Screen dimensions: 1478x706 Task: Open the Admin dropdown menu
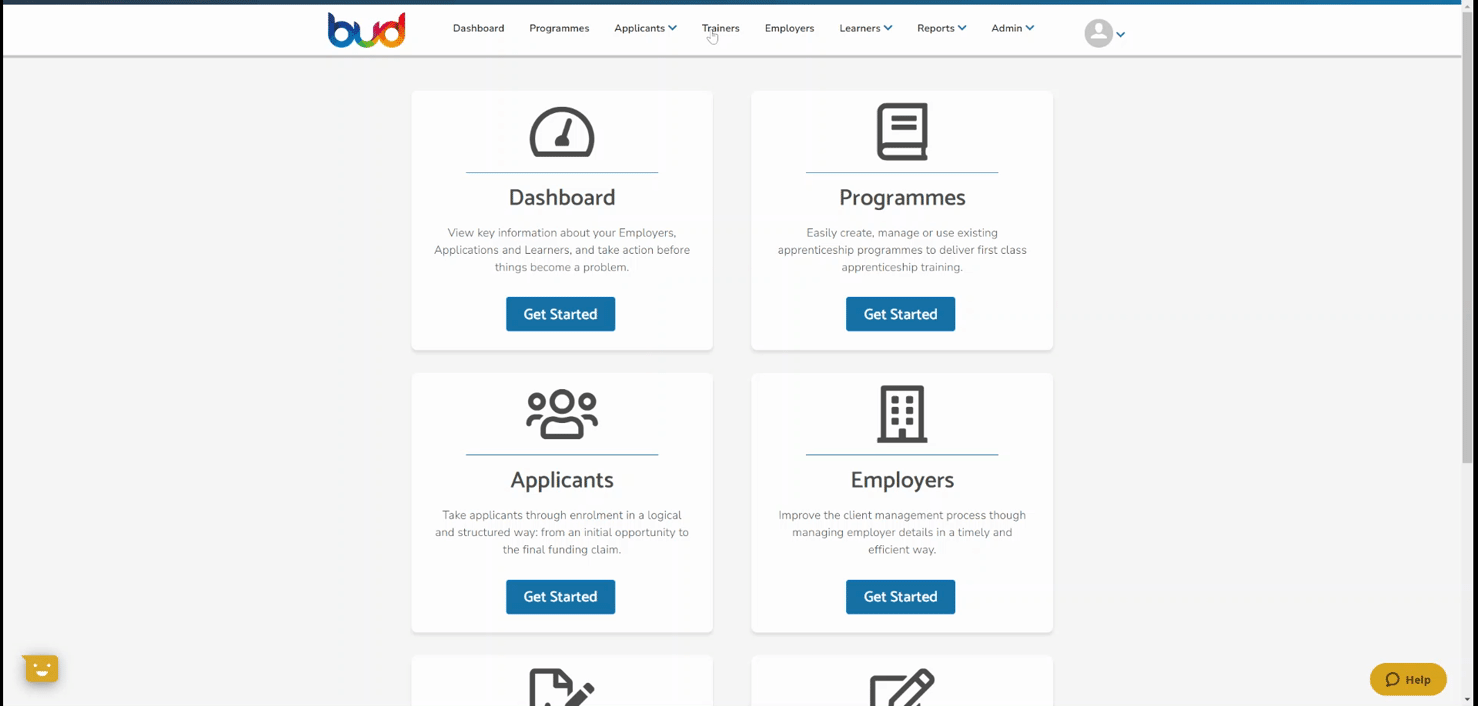[1012, 28]
